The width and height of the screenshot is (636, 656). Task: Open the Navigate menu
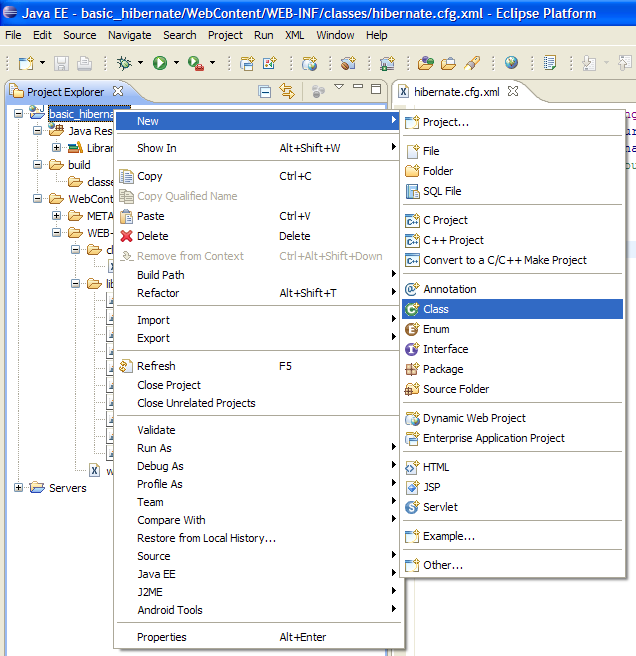[130, 35]
